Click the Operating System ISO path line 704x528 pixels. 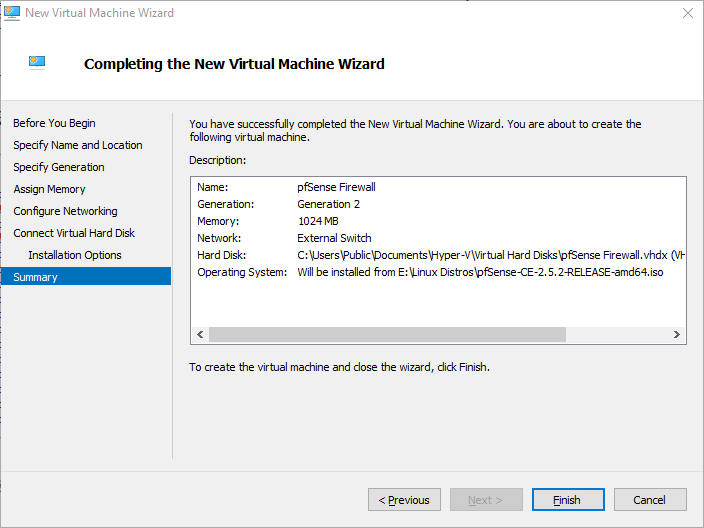(480, 272)
